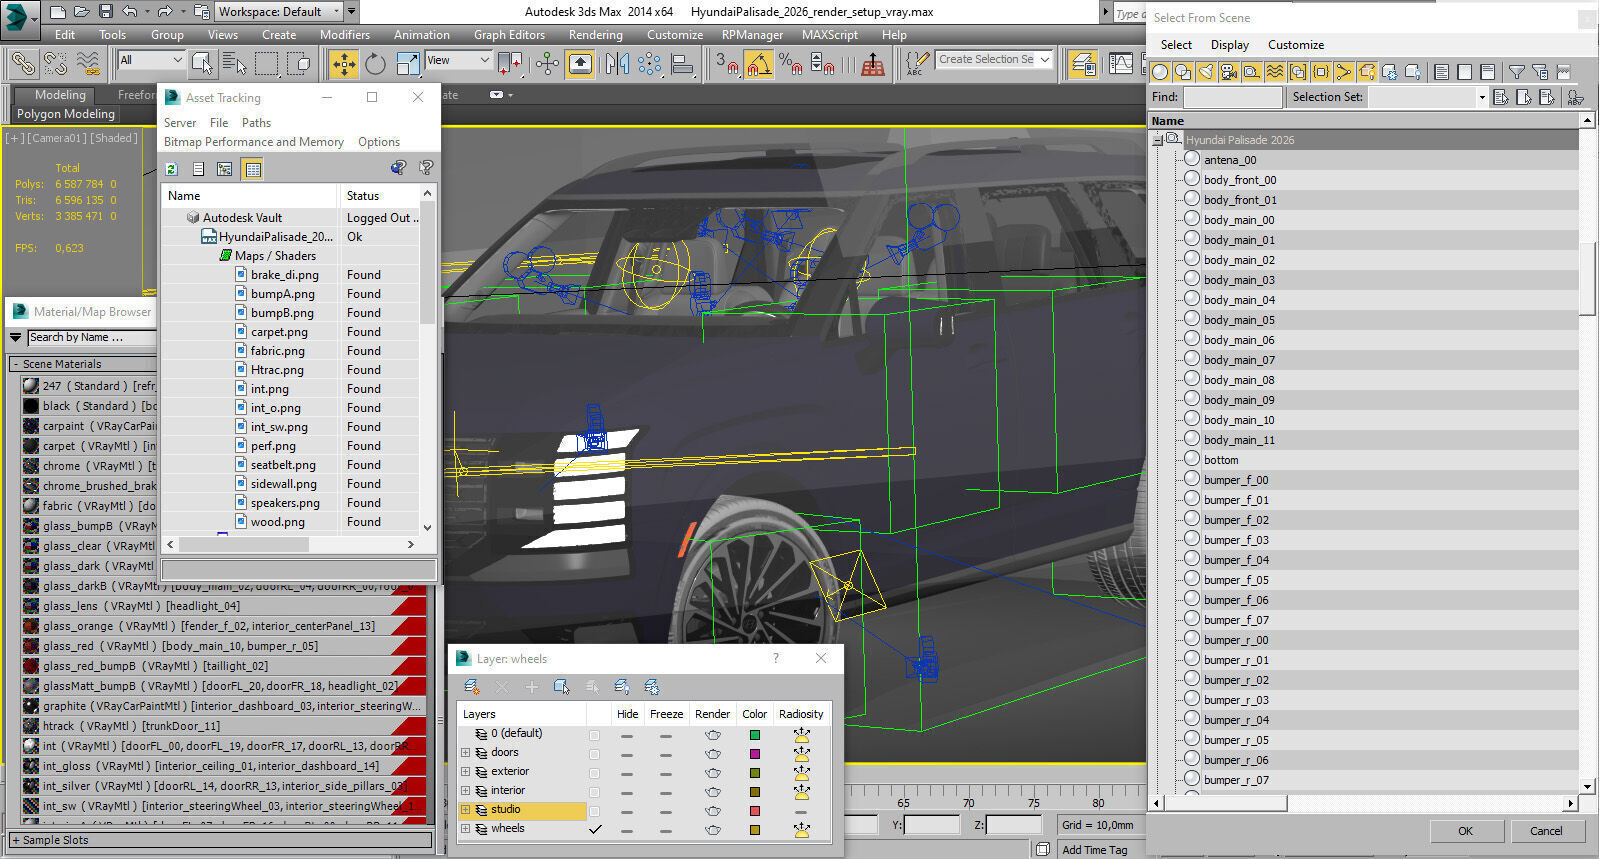Click Asset Tracking help question icon
The image size is (1599, 859).
(426, 168)
